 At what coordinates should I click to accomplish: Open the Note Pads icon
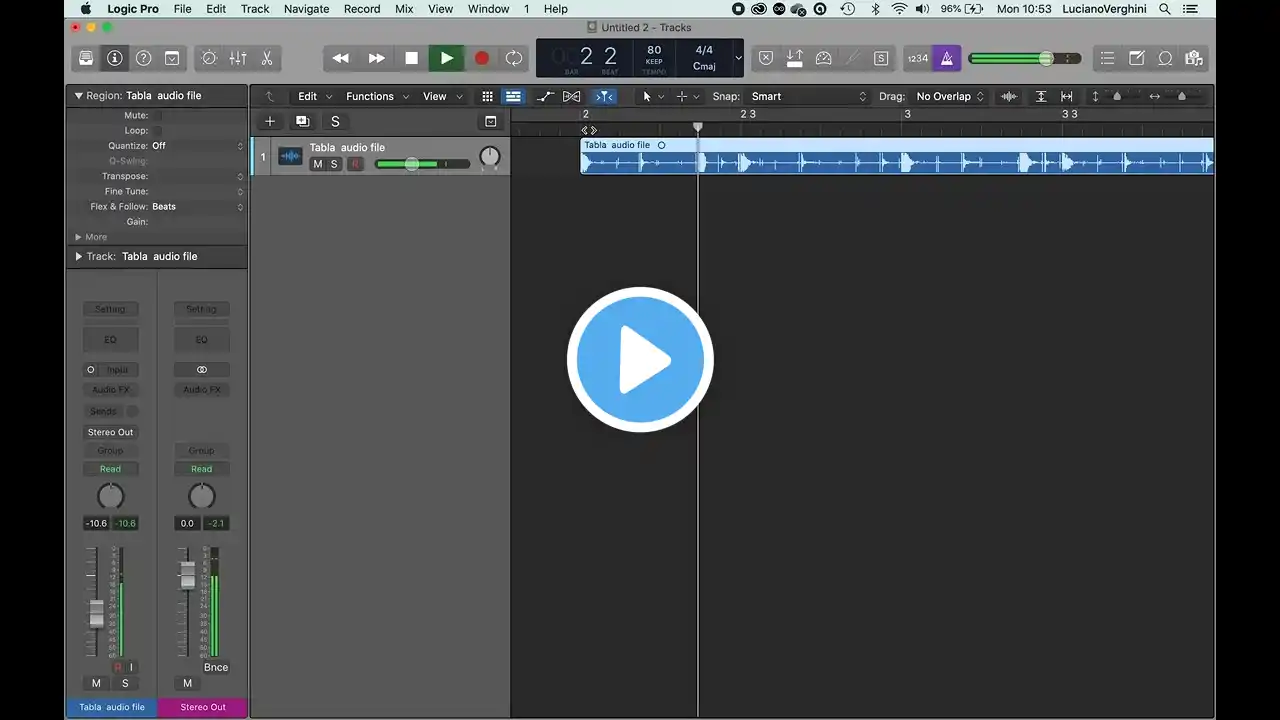[x=1136, y=58]
